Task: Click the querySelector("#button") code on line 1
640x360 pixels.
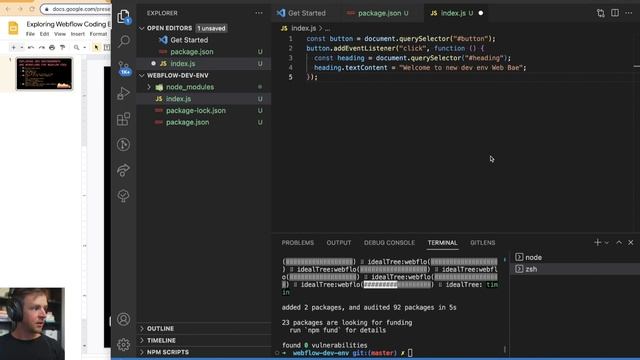Action: click(444, 39)
